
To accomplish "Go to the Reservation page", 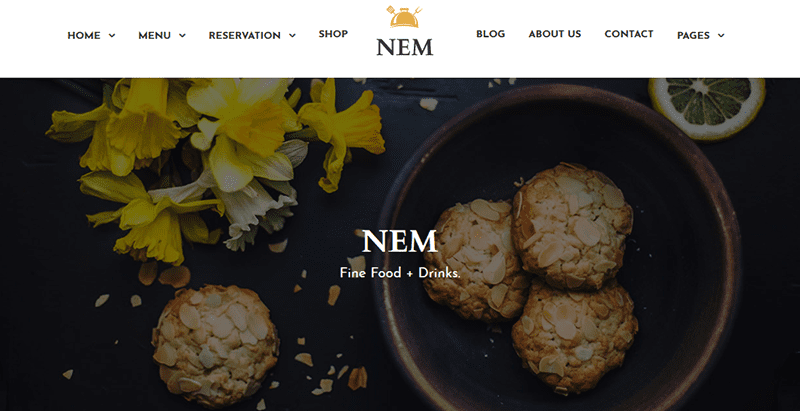I will tap(244, 36).
